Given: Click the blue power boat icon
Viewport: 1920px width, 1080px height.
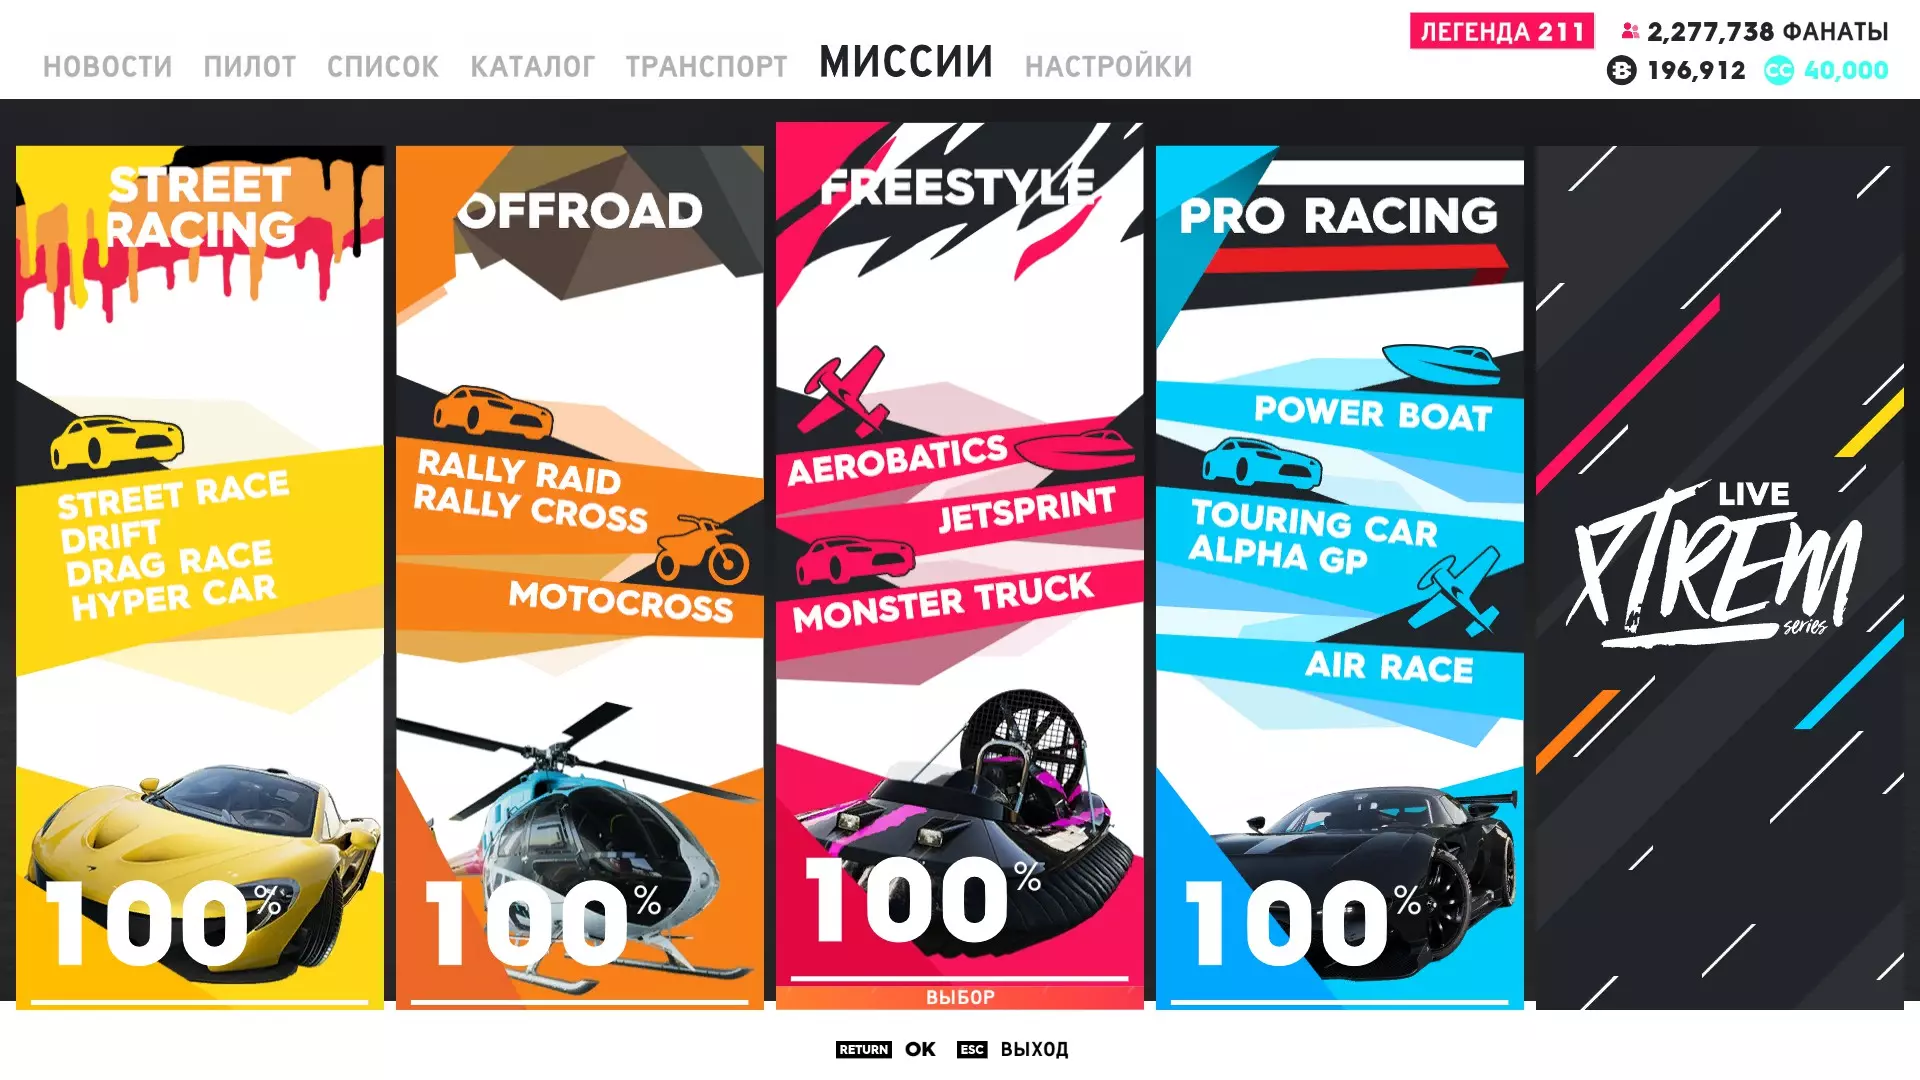Looking at the screenshot, I should pyautogui.click(x=1441, y=364).
